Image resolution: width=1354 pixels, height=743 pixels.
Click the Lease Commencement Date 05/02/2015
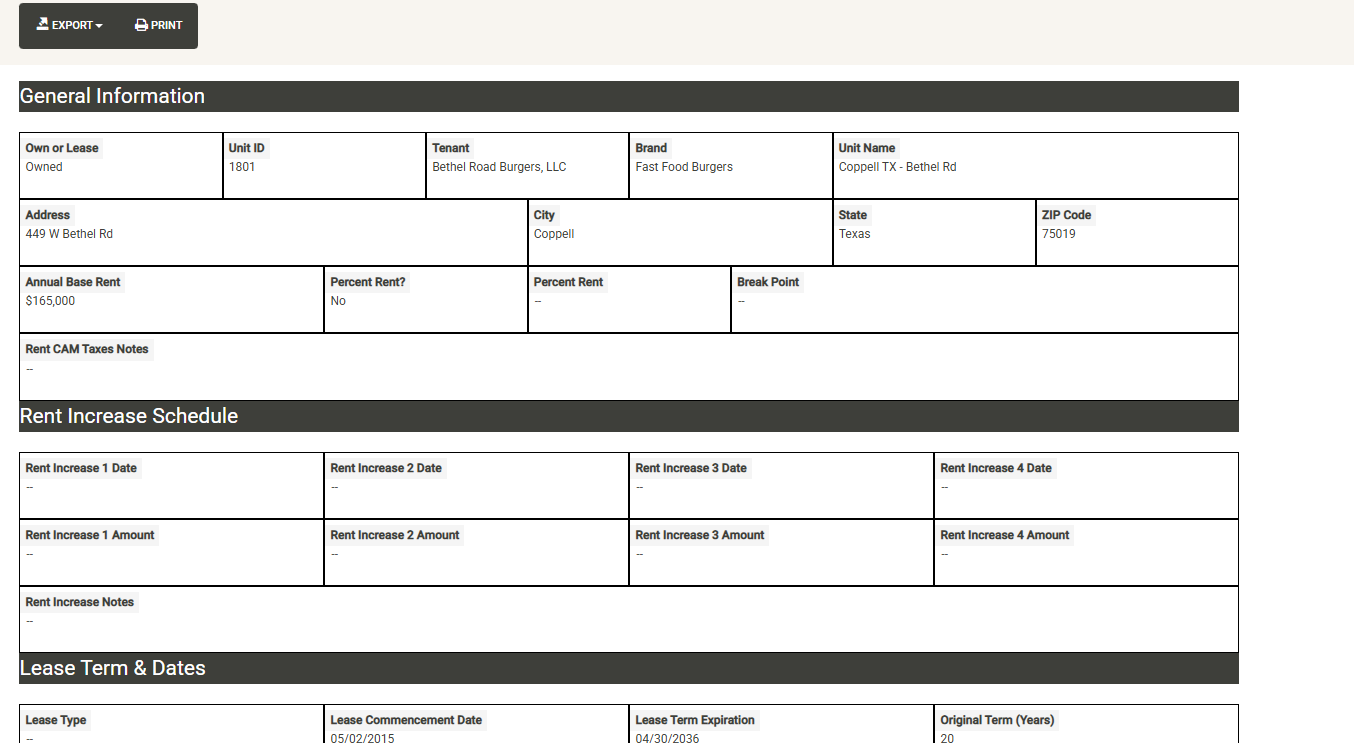tap(362, 738)
